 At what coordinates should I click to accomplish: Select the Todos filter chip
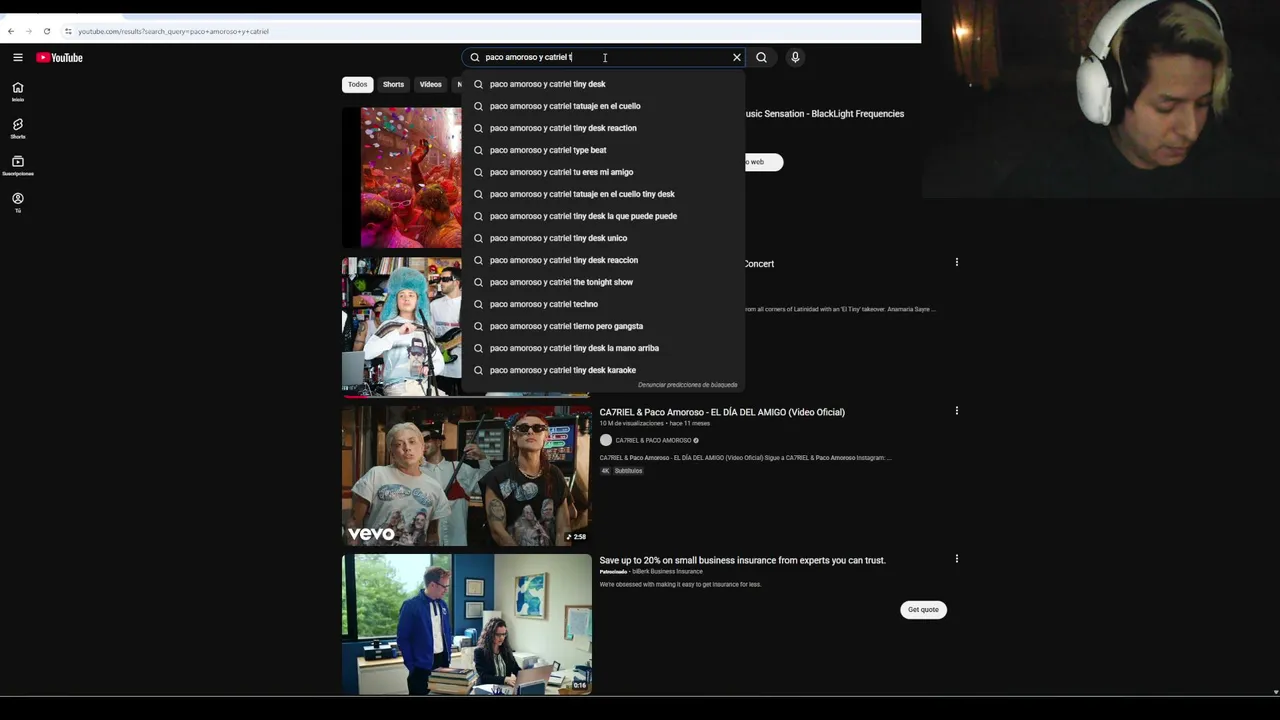(x=357, y=84)
